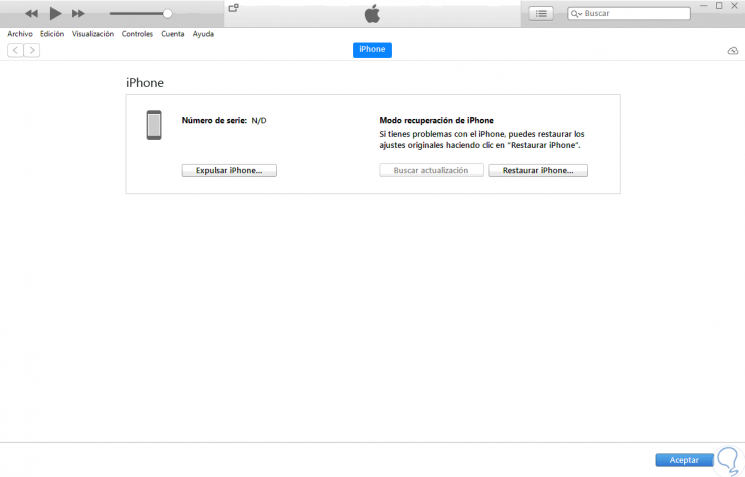Open the list view icon button
This screenshot has height=477, width=745.
(x=541, y=14)
